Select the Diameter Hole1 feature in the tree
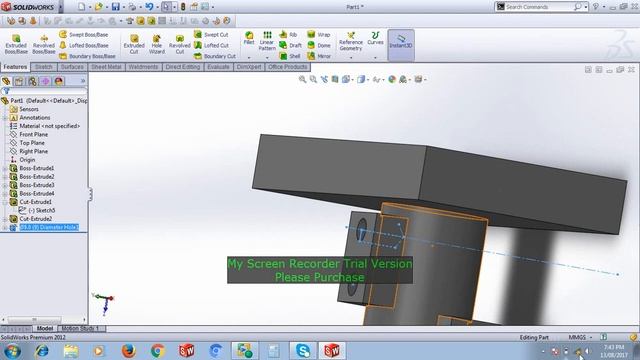The width and height of the screenshot is (640, 360). 49,227
